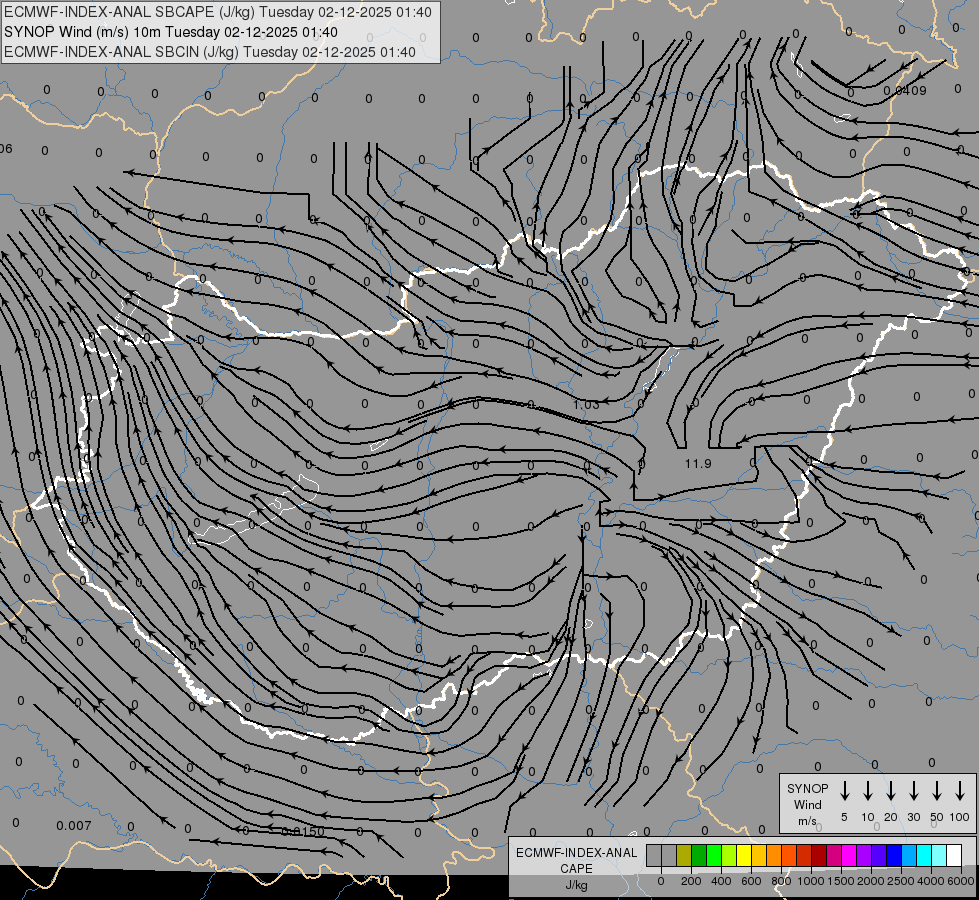979x900 pixels.
Task: Click the wind arrow above 100 m/s
Action: click(960, 791)
